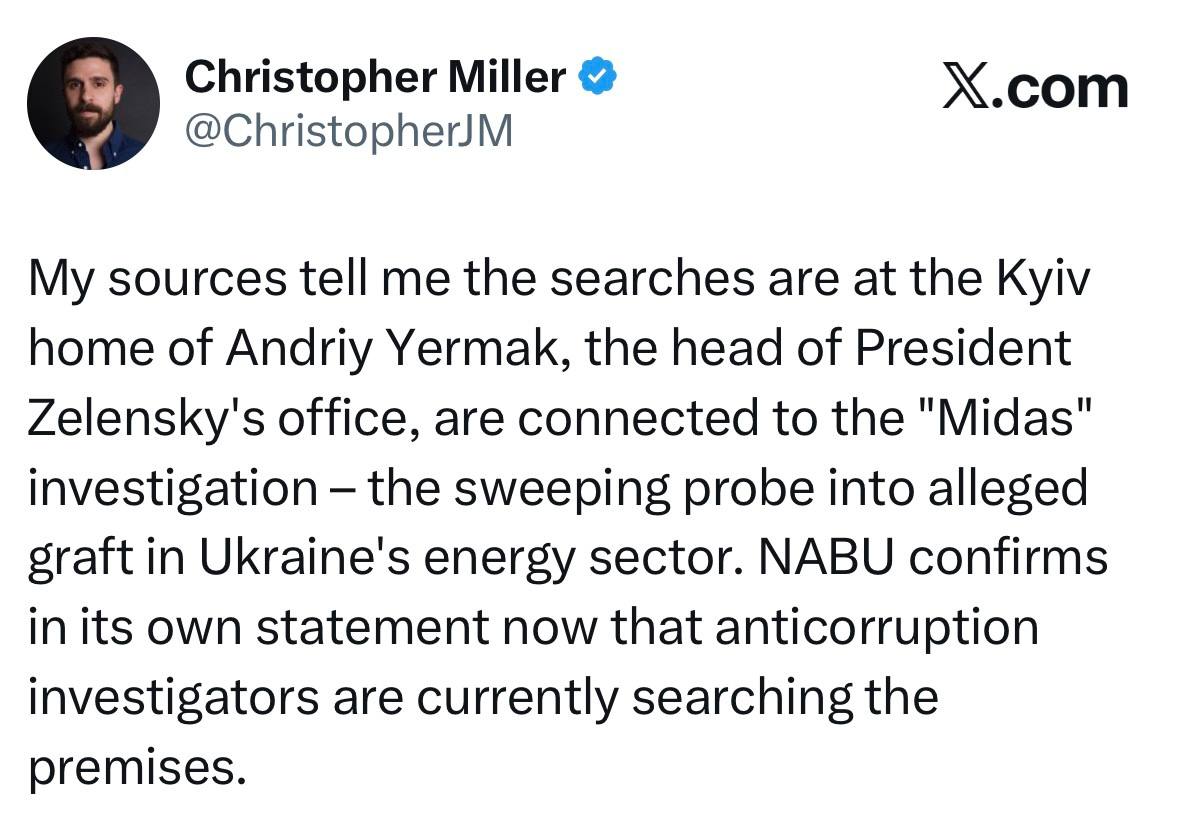The width and height of the screenshot is (1179, 815).
Task: Click the blue verified checkmark badge
Action: (x=598, y=77)
